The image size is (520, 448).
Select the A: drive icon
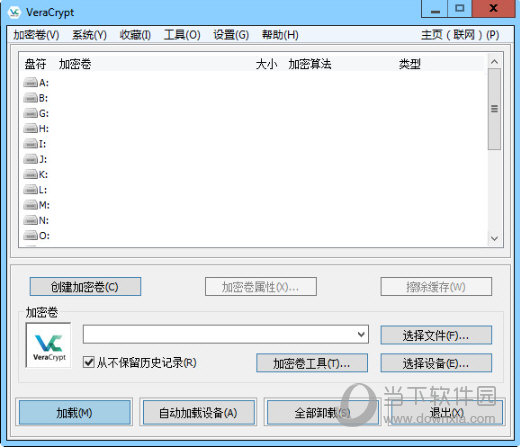[30, 82]
